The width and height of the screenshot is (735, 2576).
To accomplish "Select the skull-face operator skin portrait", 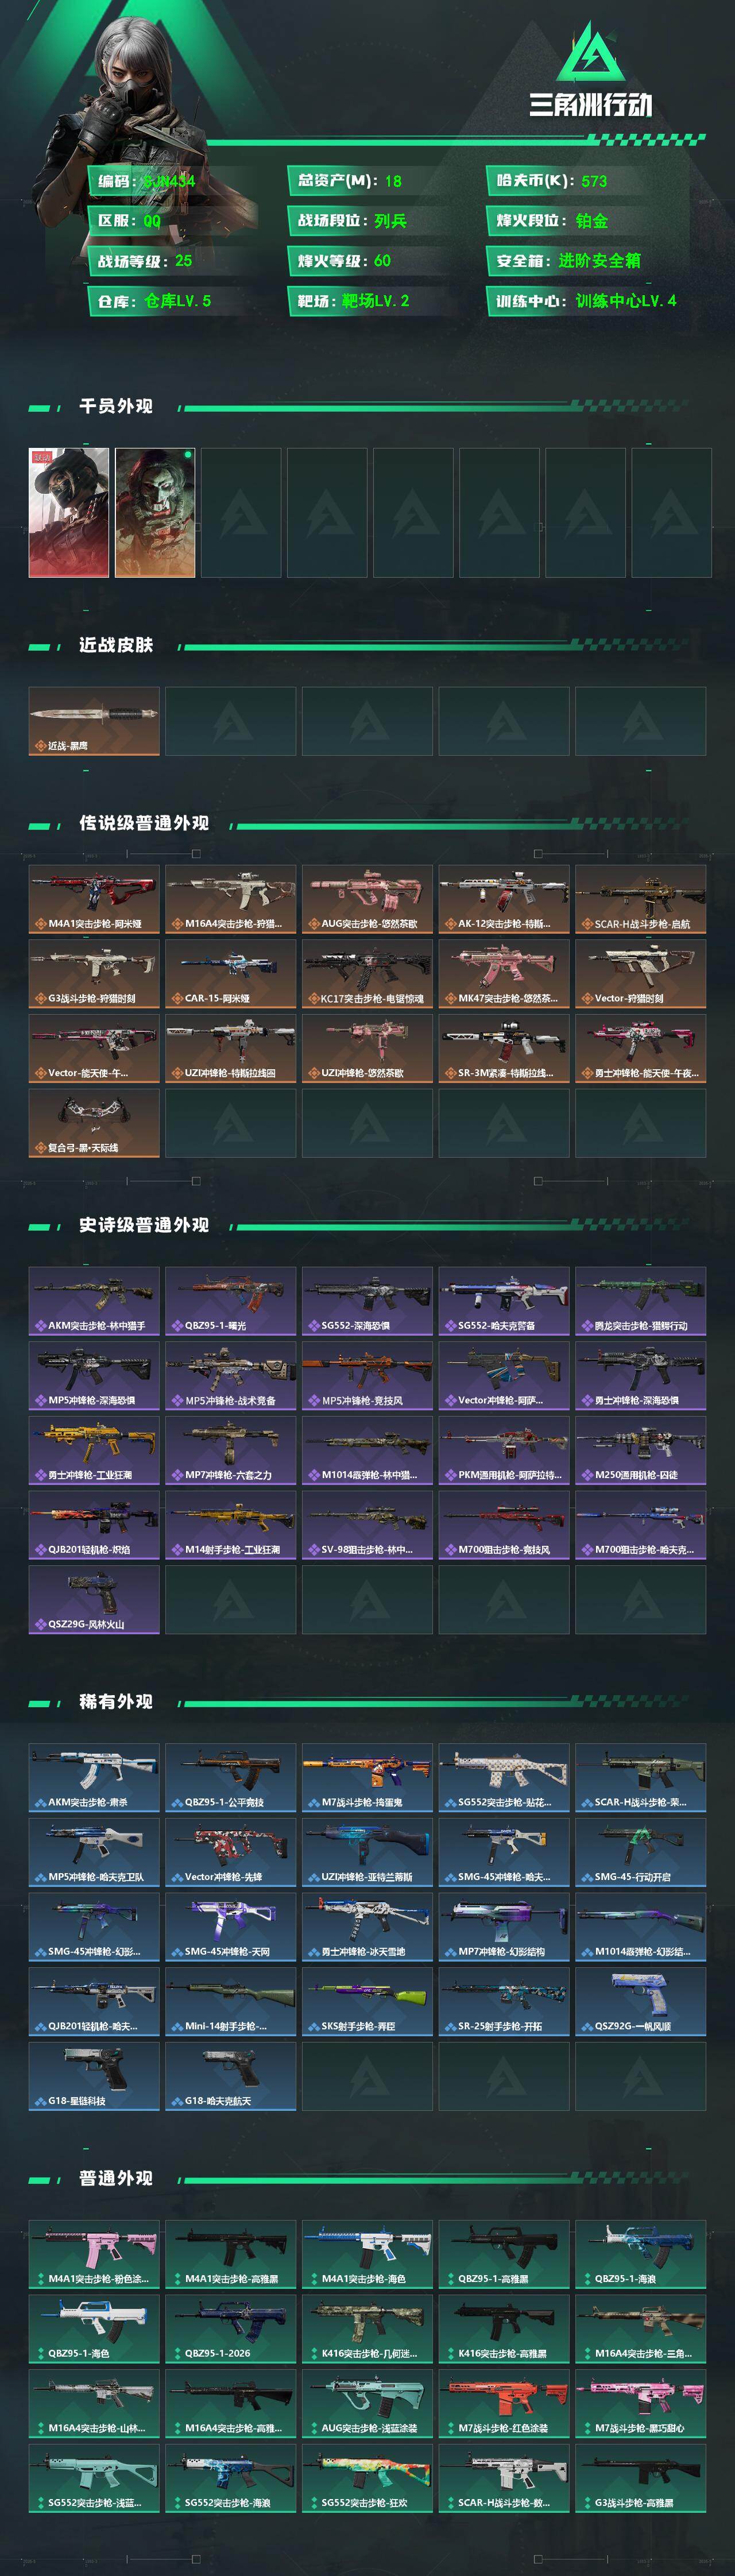I will point(155,512).
